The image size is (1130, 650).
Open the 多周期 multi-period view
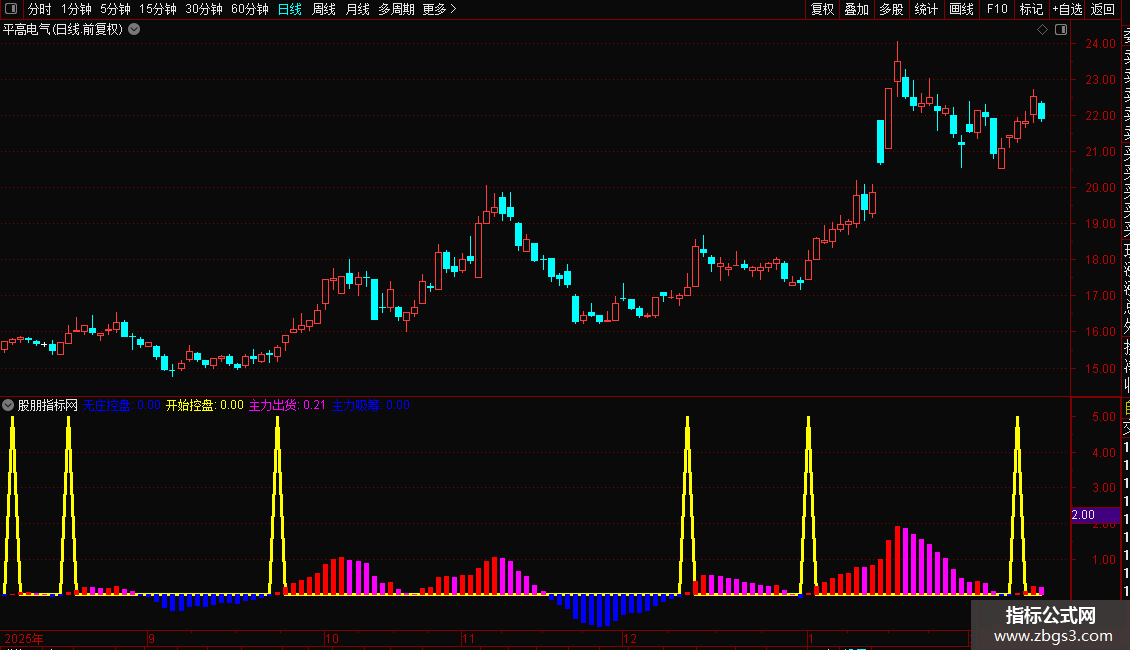click(x=396, y=9)
